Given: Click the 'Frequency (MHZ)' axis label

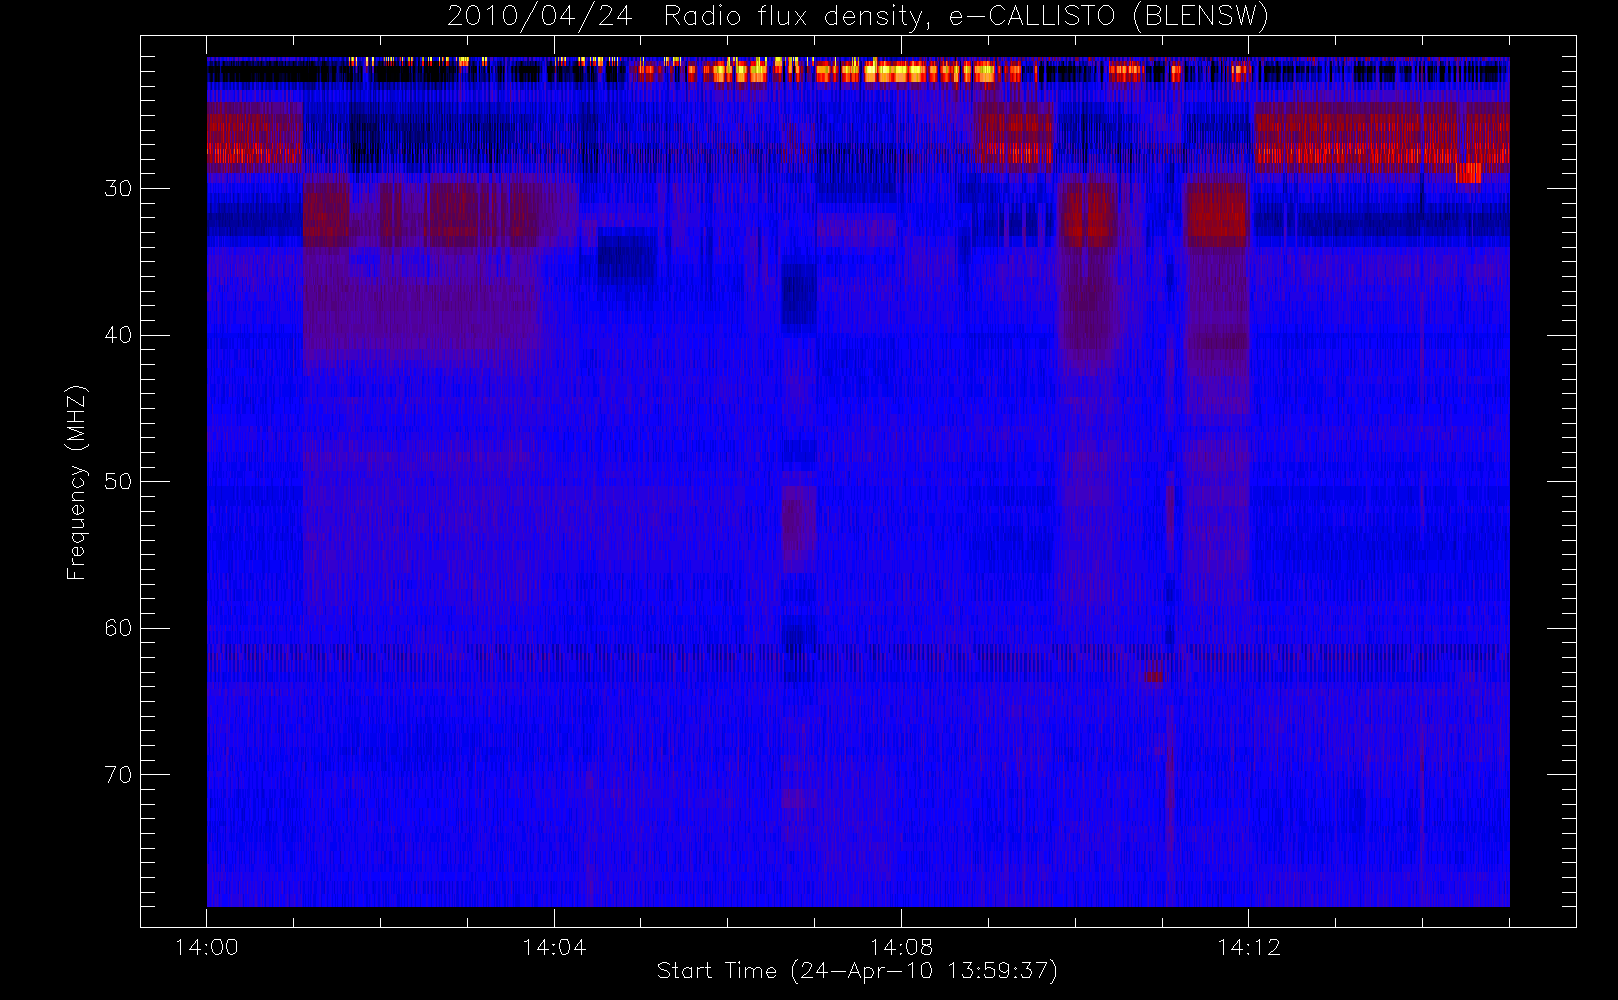Looking at the screenshot, I should pyautogui.click(x=76, y=482).
